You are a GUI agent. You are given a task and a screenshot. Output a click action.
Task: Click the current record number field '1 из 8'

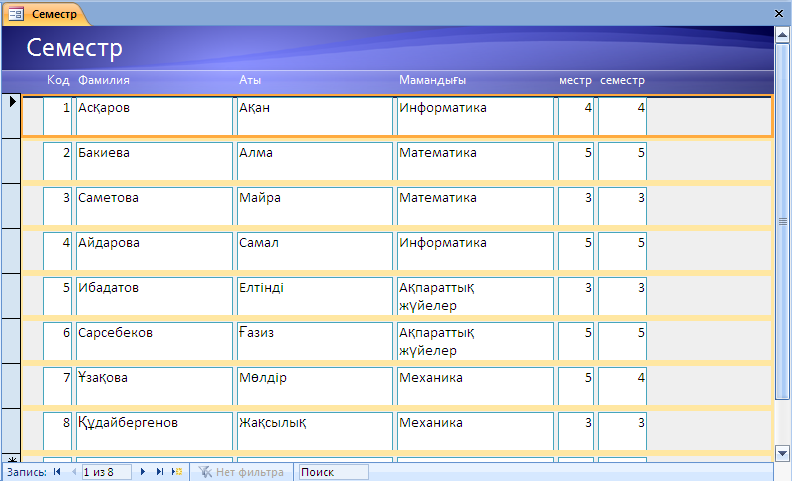tap(106, 472)
